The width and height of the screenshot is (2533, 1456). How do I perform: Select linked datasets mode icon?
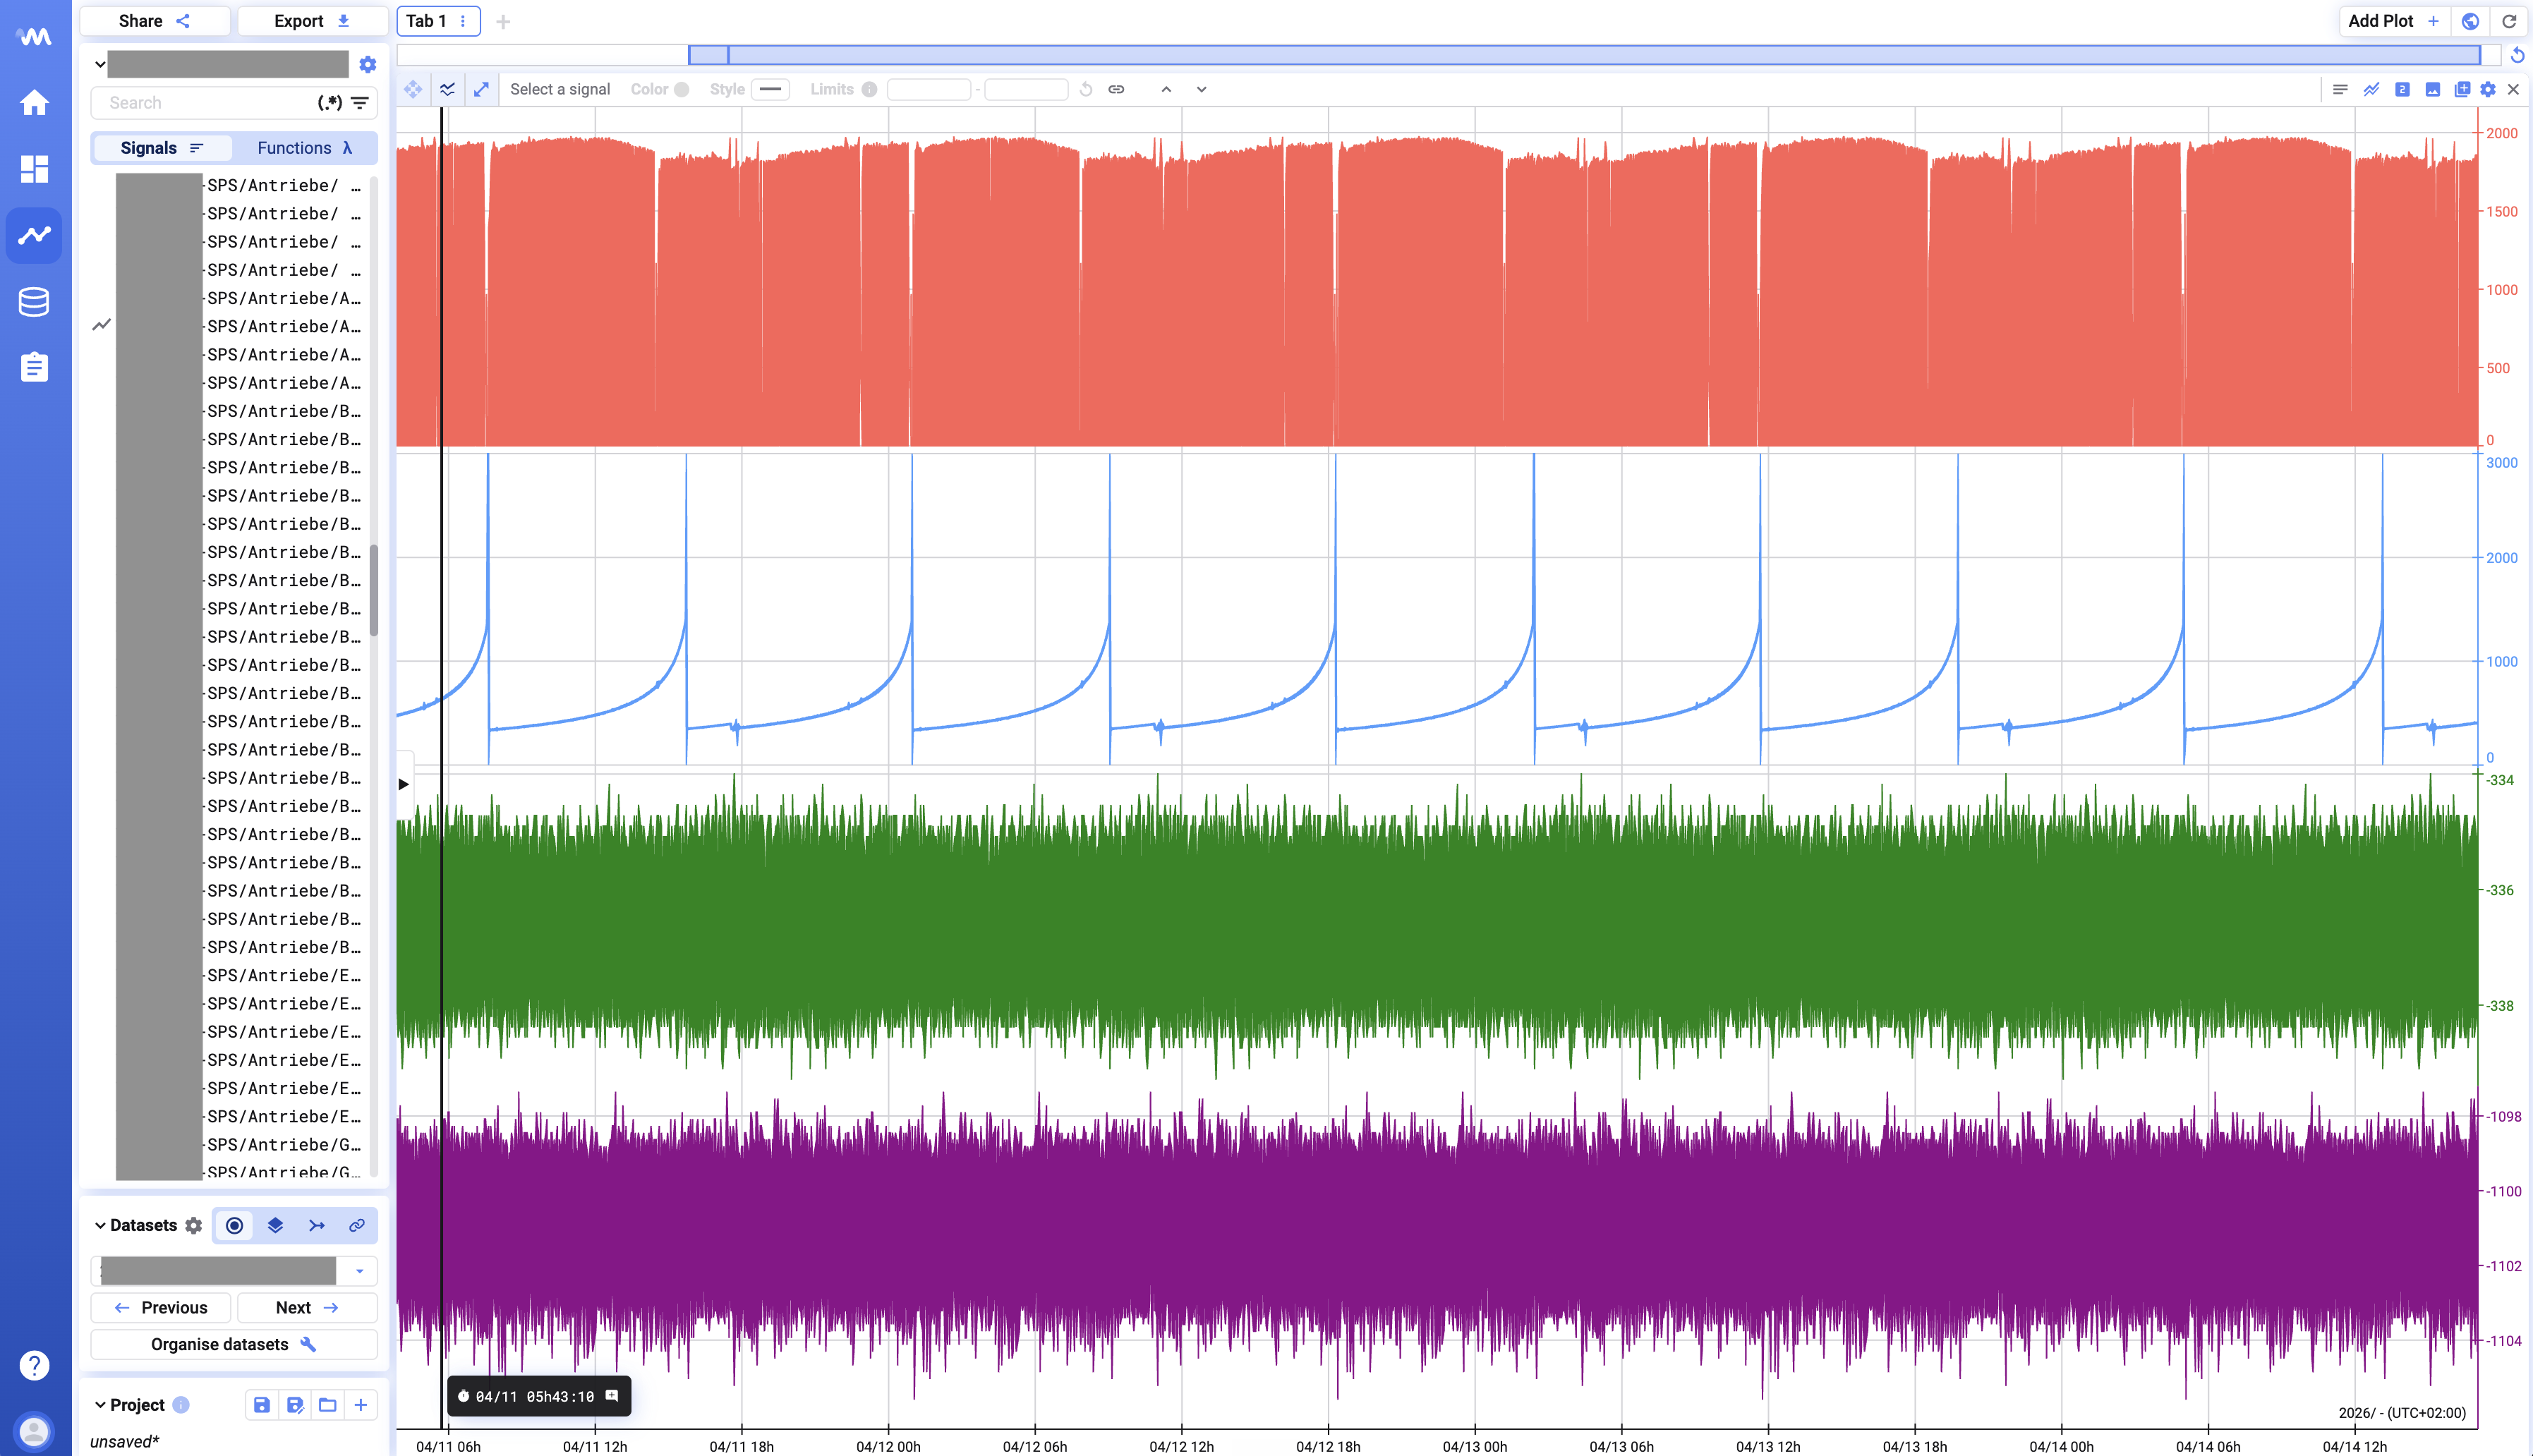357,1225
